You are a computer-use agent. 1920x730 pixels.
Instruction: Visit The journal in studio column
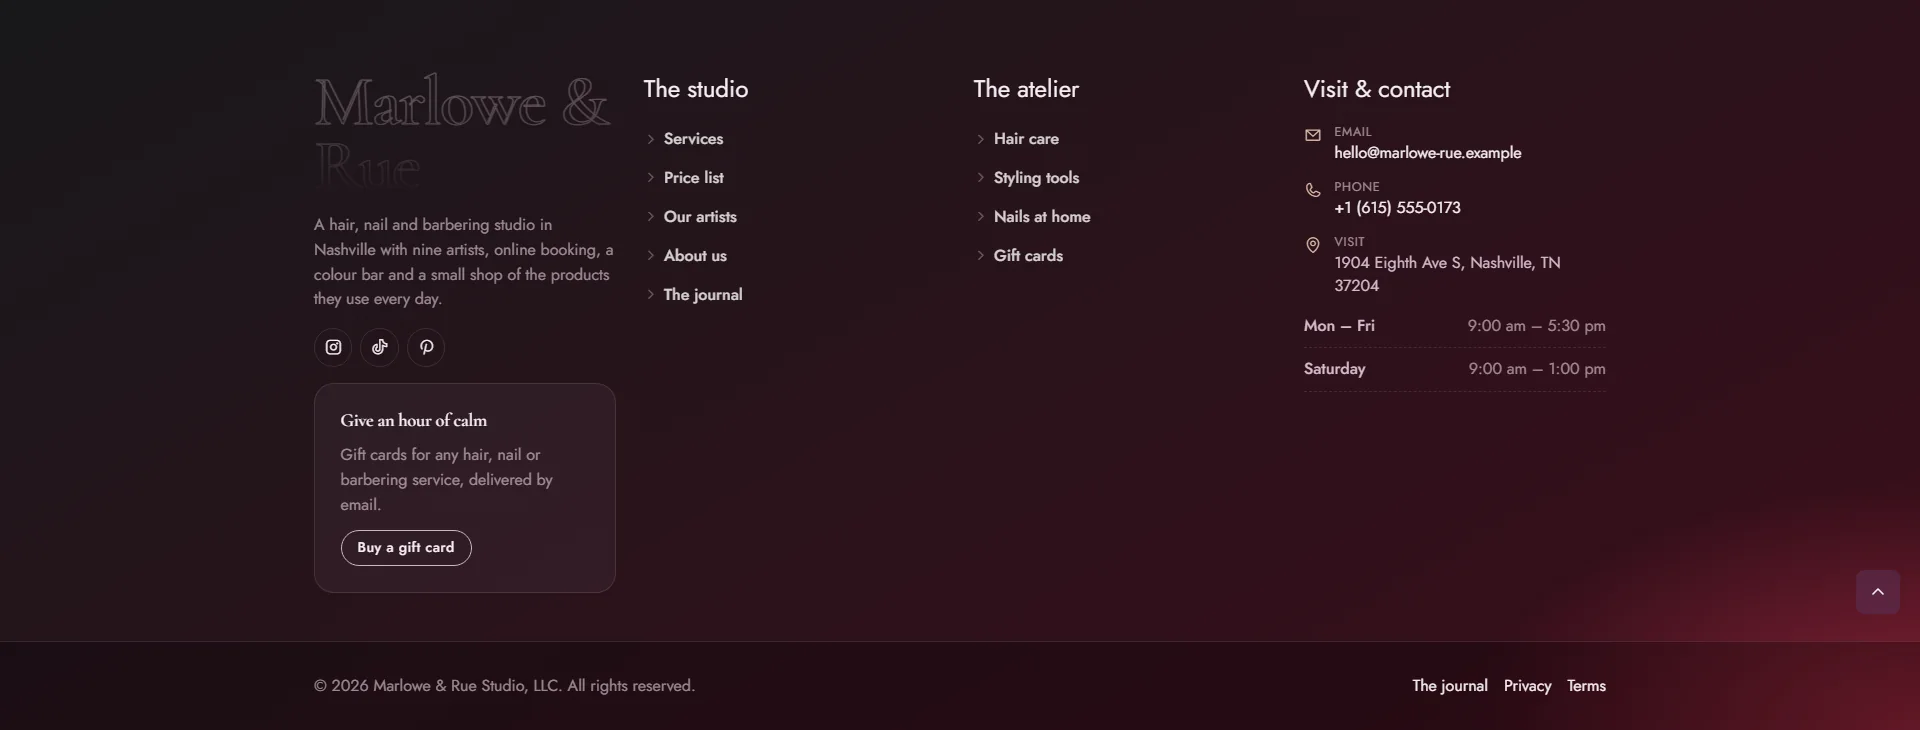(x=703, y=295)
